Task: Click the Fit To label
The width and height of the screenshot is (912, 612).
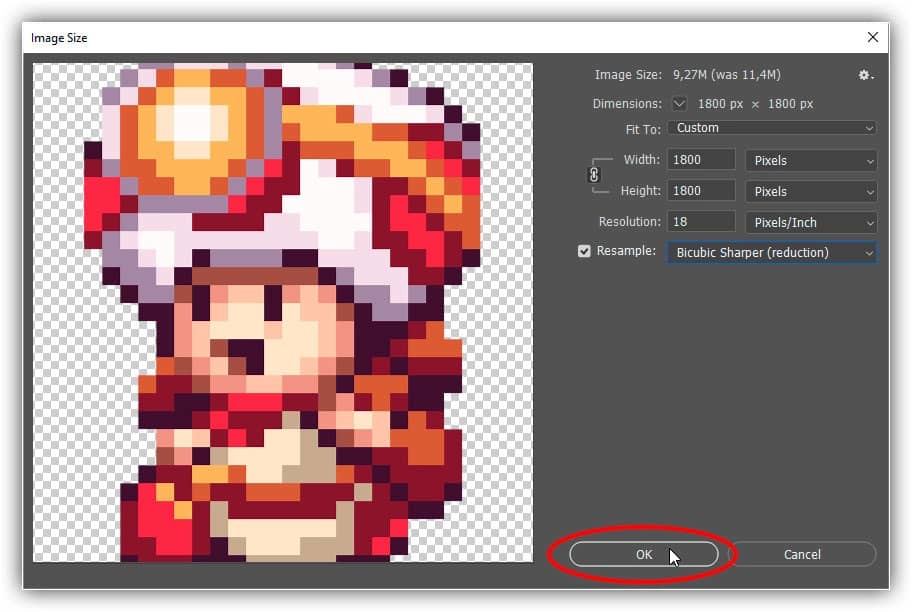Action: pos(643,129)
